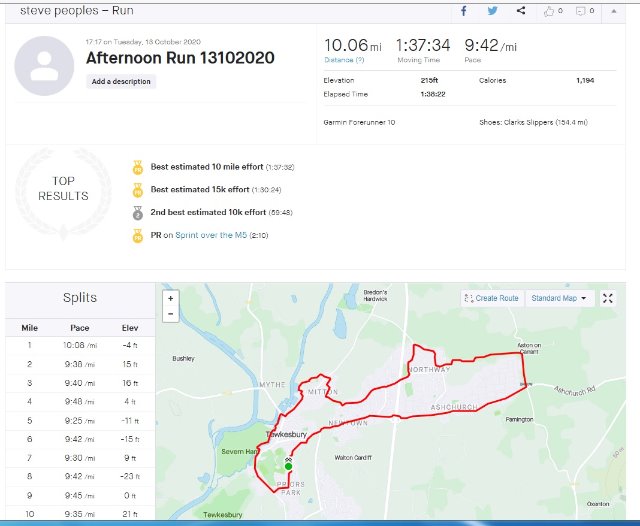Image resolution: width=640 pixels, height=526 pixels.
Task: Select the mile 1 split row
Action: point(80,344)
